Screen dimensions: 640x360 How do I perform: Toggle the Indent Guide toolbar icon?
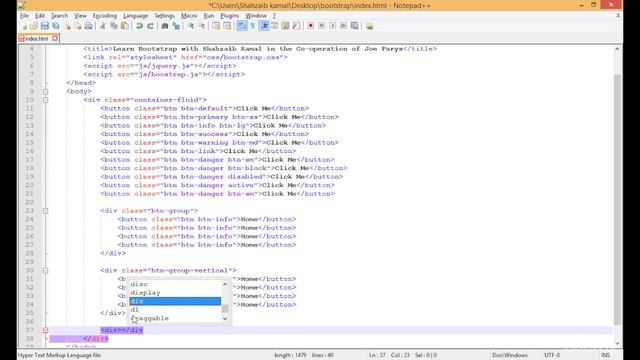[264, 26]
